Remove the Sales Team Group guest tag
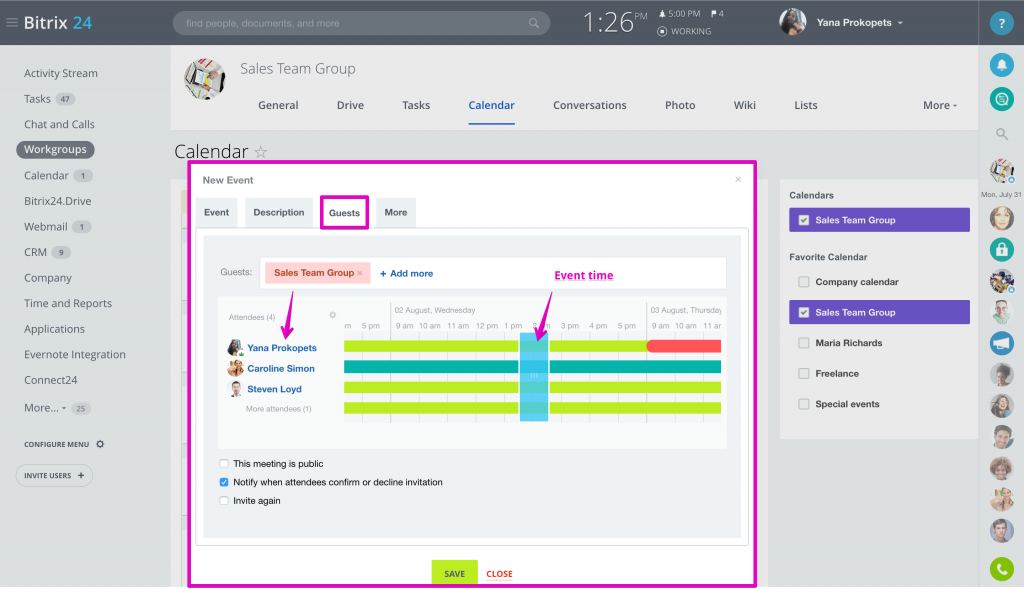 coord(360,273)
